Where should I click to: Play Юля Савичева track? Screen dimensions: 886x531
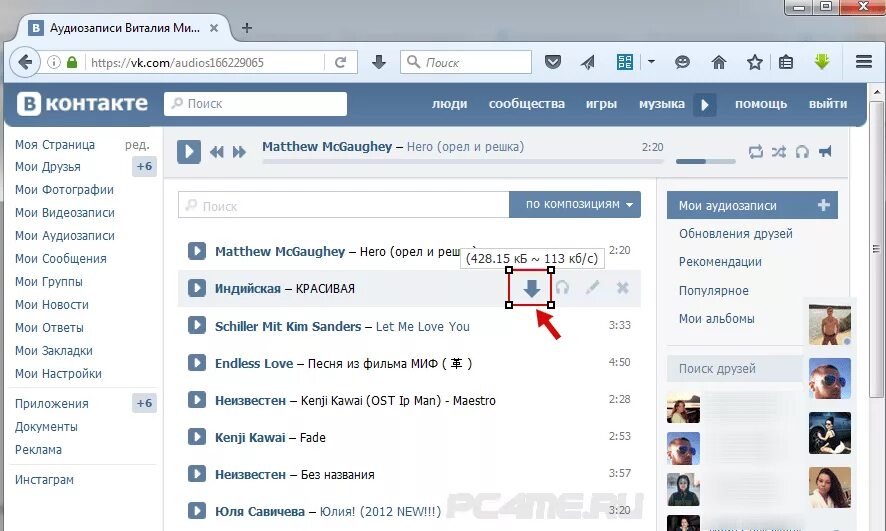coord(197,511)
